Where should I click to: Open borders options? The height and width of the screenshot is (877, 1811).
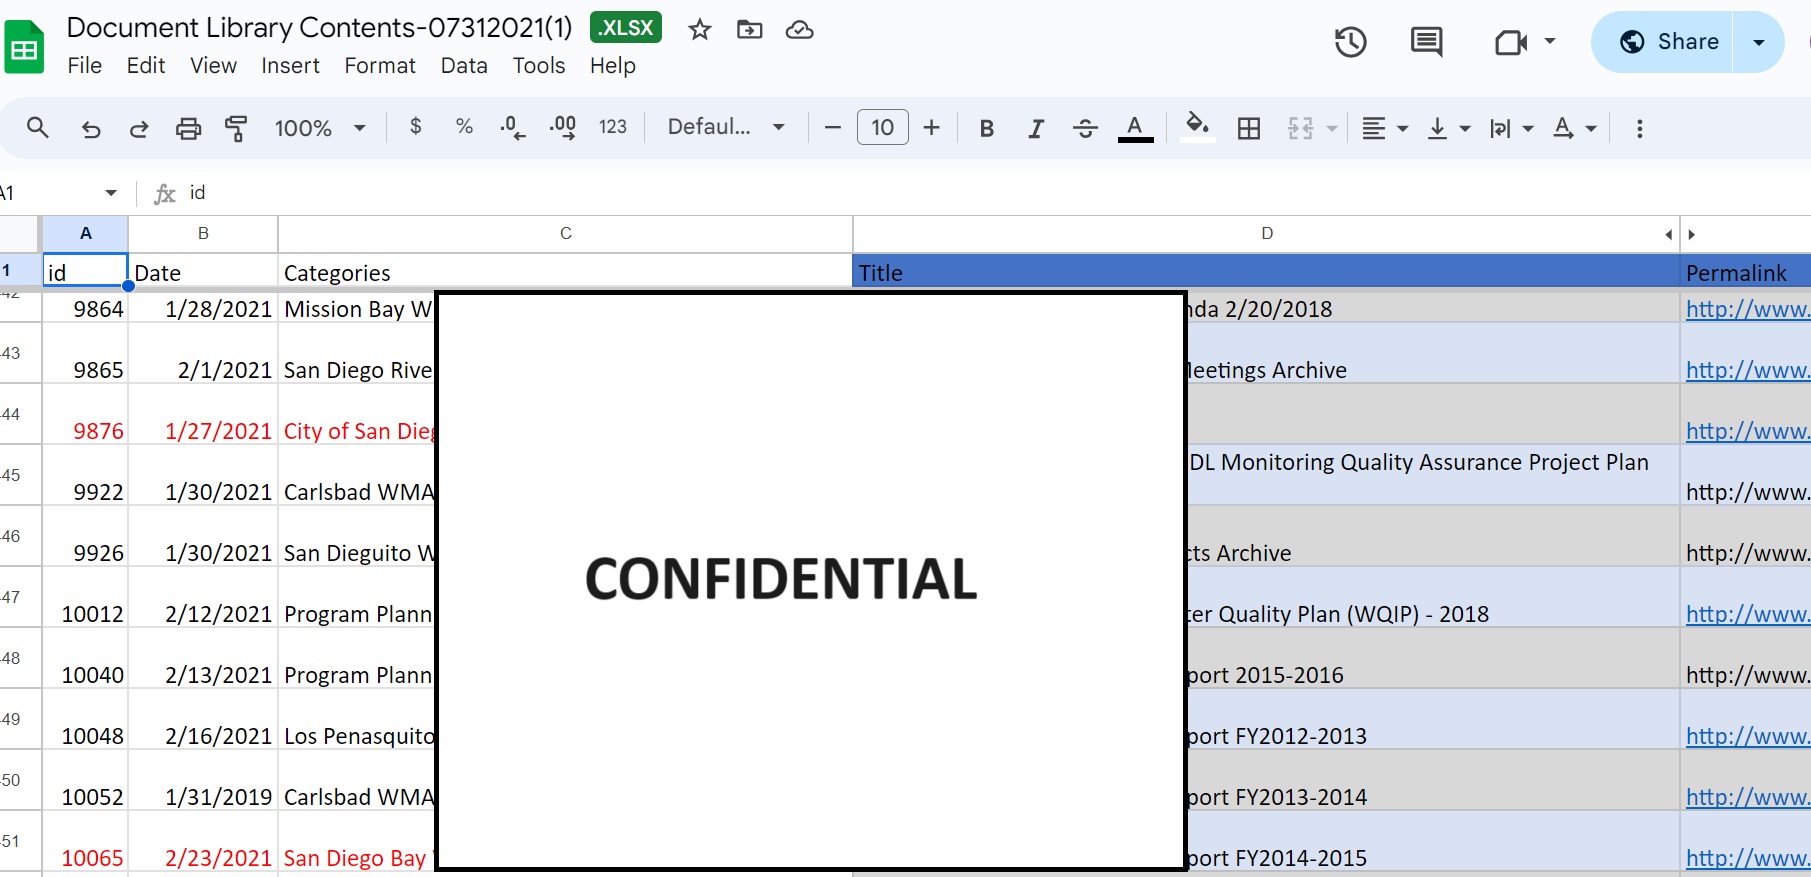click(1249, 128)
